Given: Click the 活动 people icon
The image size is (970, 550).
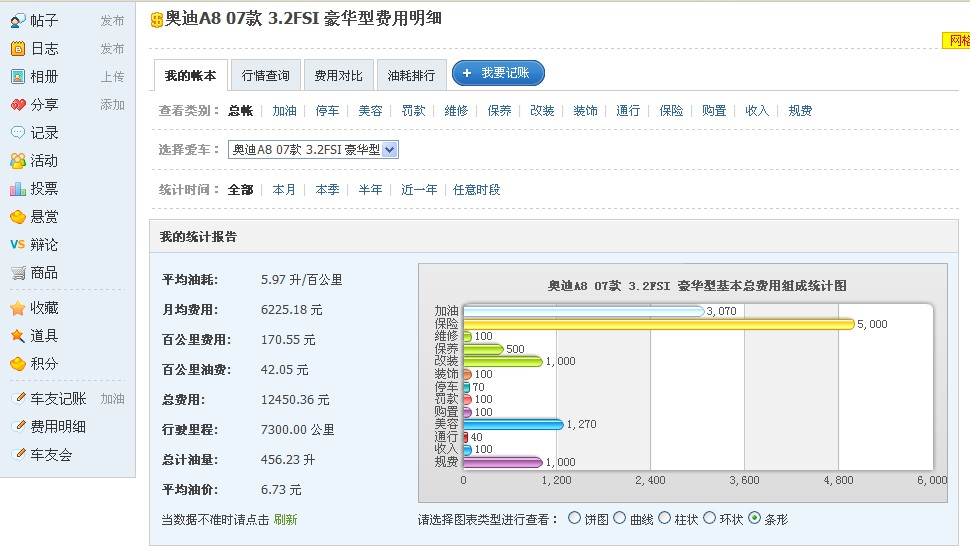Looking at the screenshot, I should [x=18, y=161].
